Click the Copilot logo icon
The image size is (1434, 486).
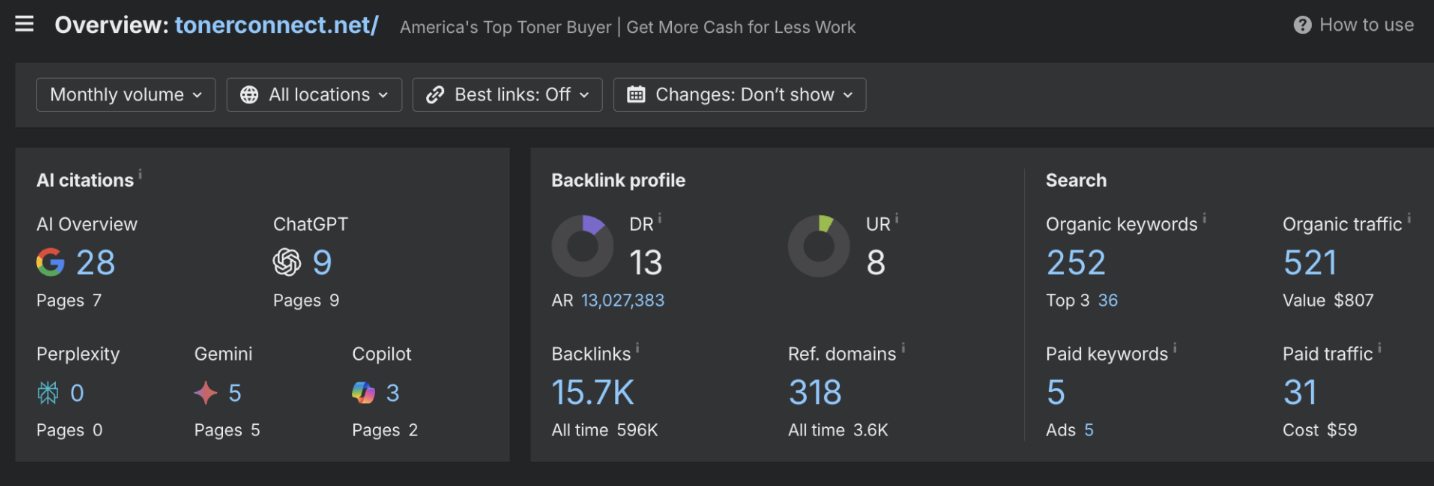(x=363, y=393)
